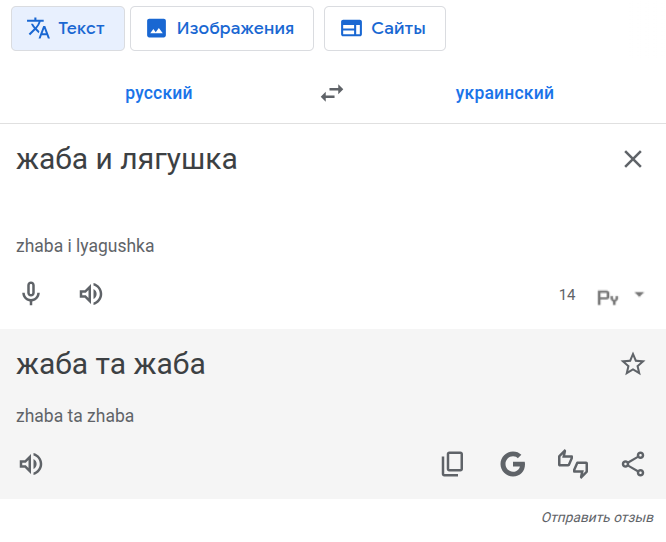Click the translated text жаба та жаба
The image size is (666, 542).
(x=111, y=365)
